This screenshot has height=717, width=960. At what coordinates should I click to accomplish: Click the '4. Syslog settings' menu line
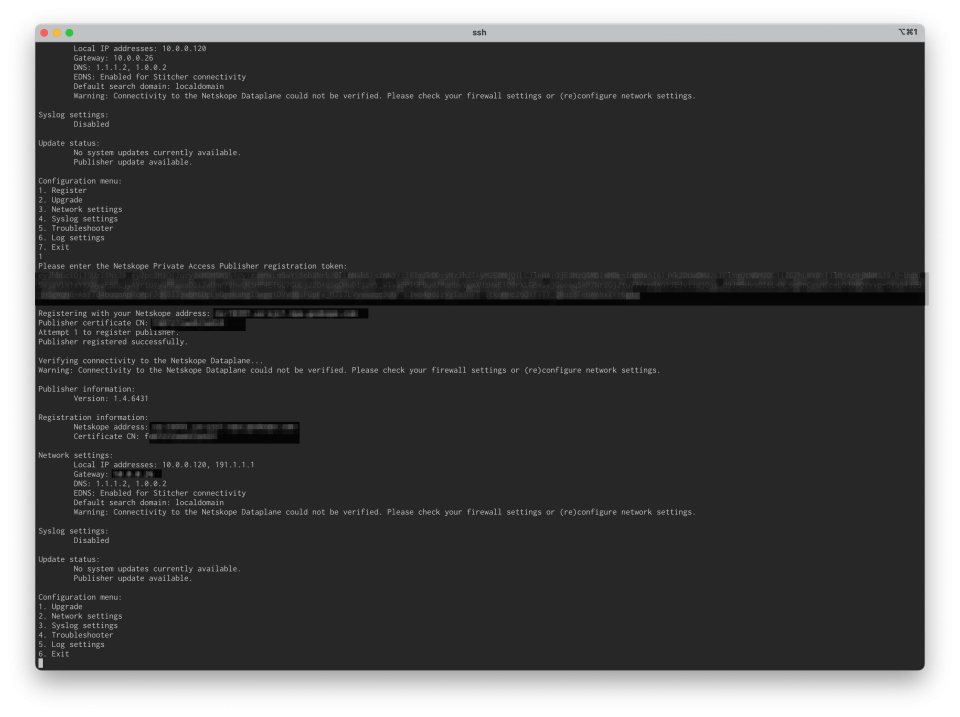(x=78, y=219)
